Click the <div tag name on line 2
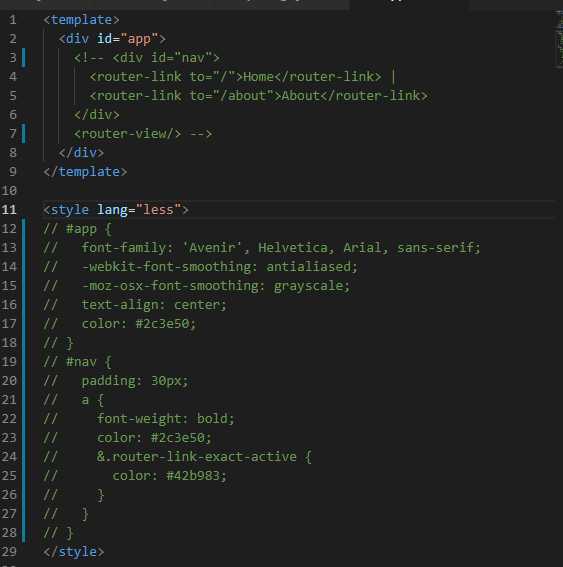The image size is (563, 567). point(74,39)
